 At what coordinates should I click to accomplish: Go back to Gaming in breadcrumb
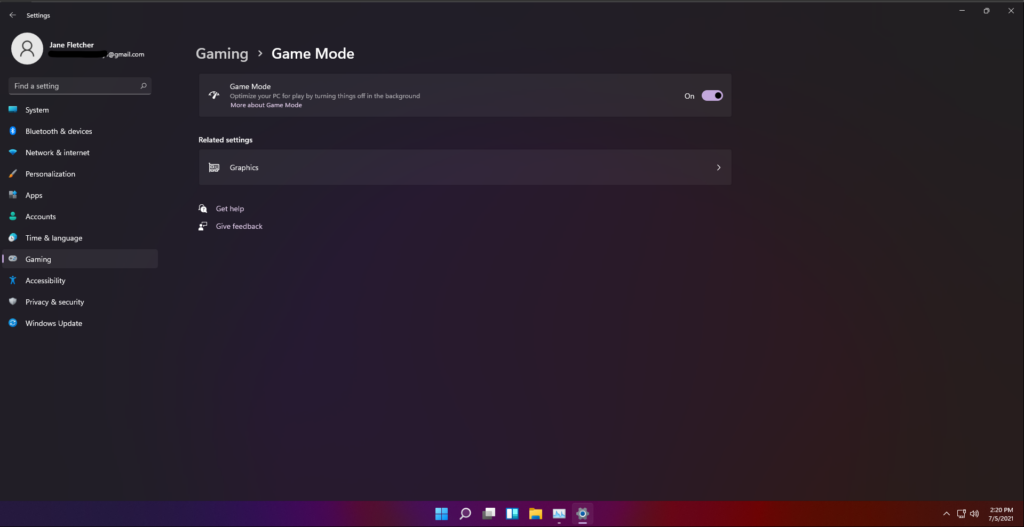(222, 54)
